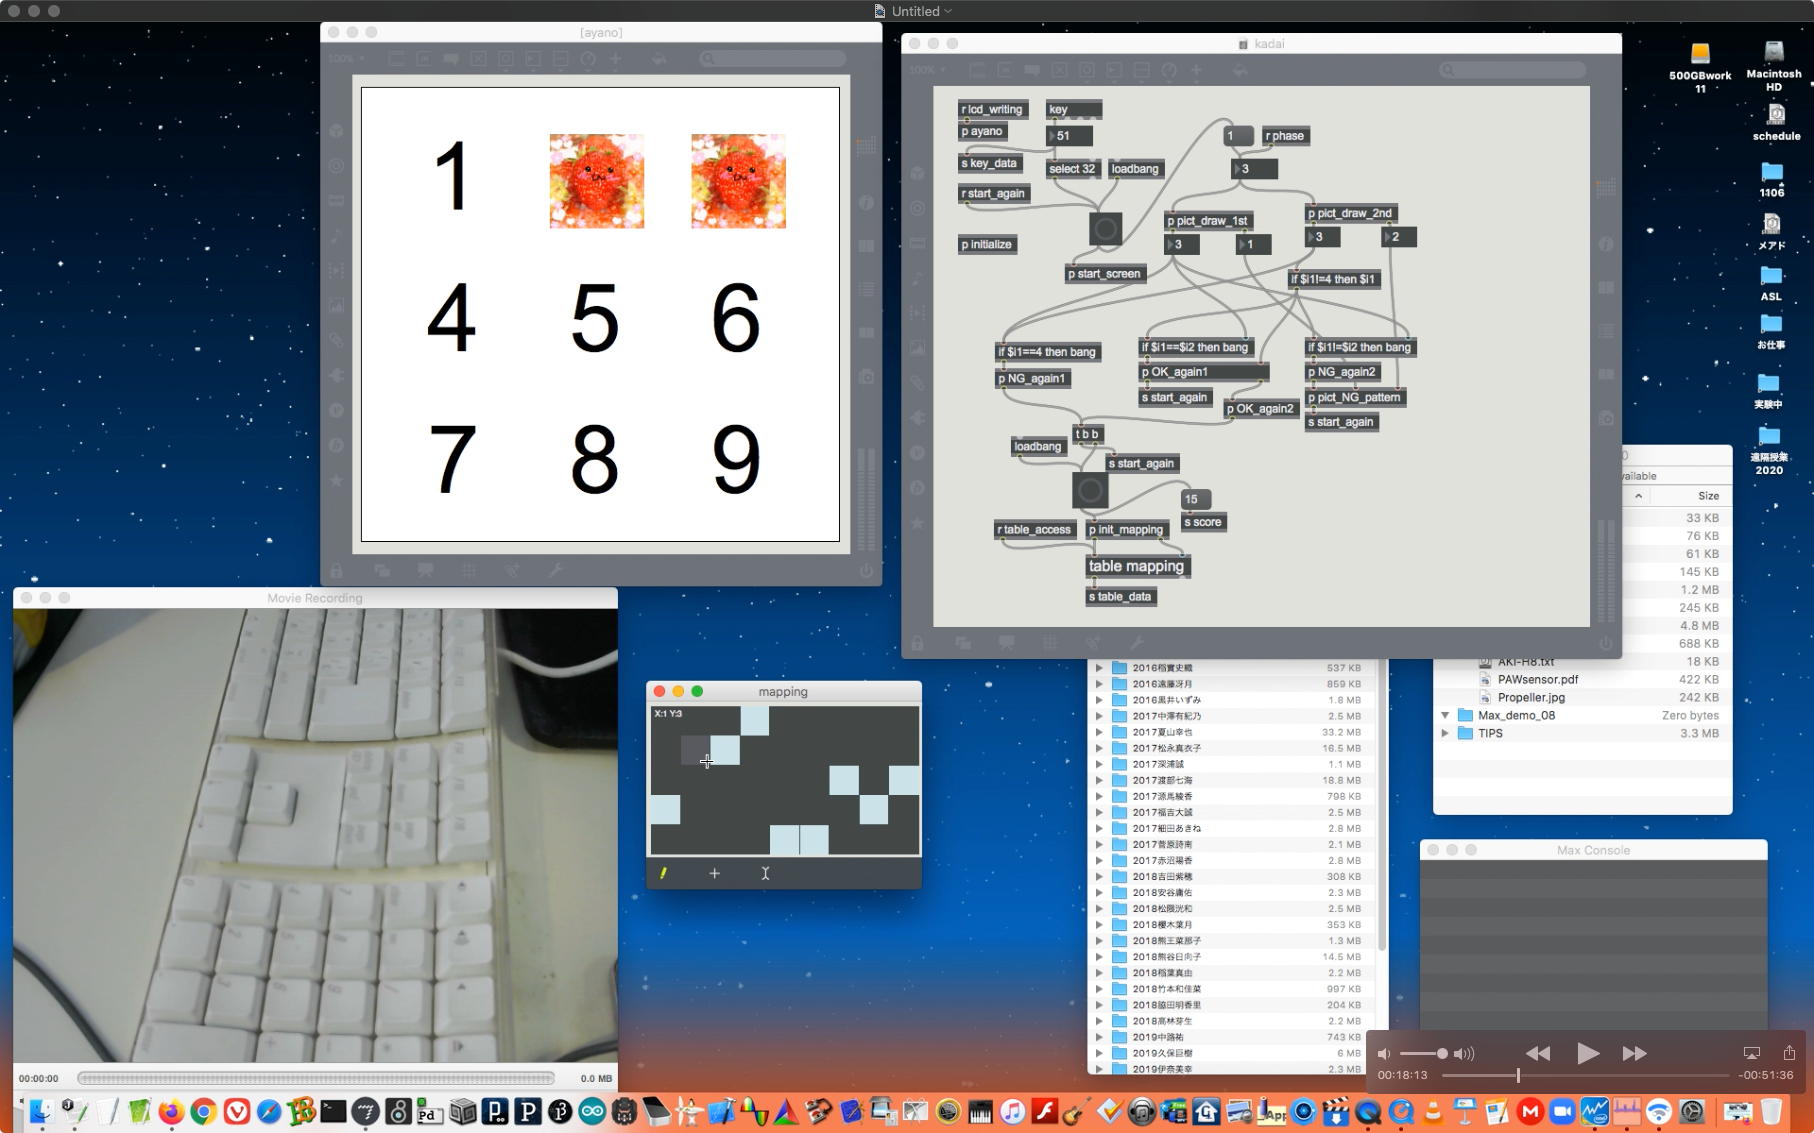Launch Vivaldi browser from the Dock

click(x=237, y=1111)
